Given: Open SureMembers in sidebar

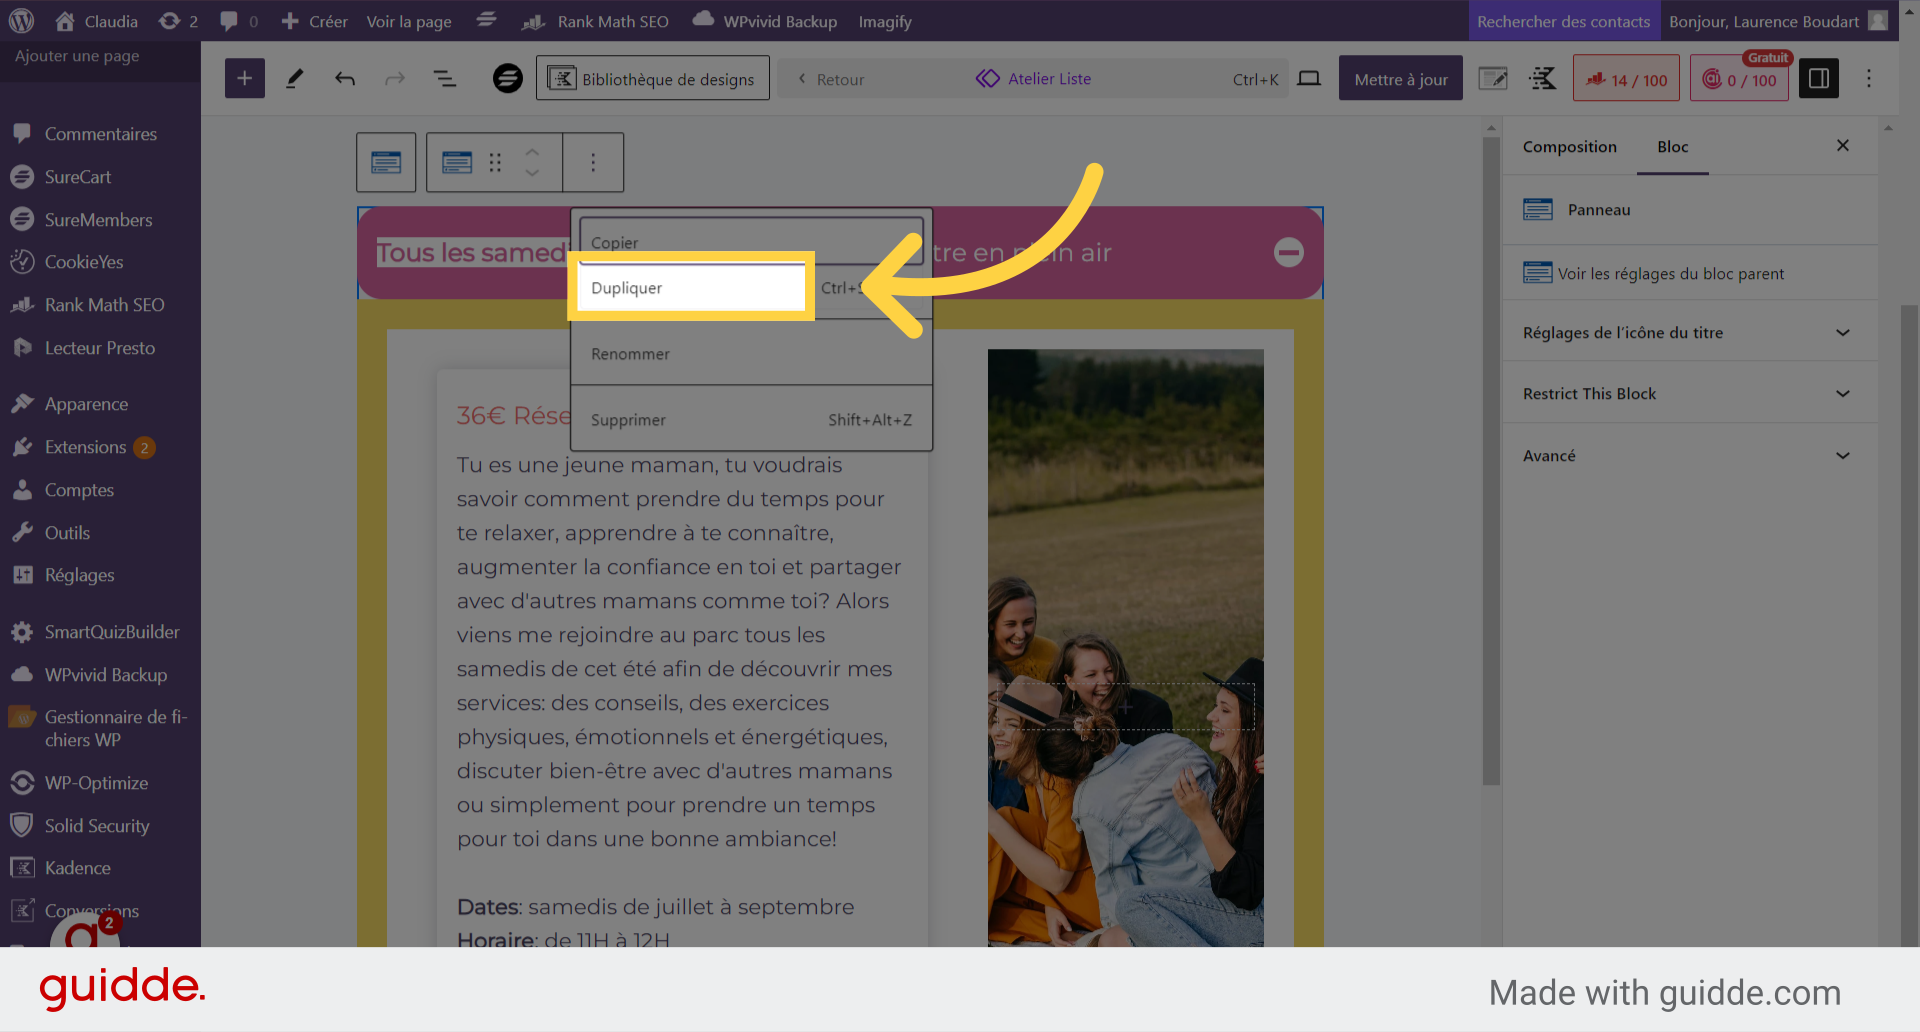Looking at the screenshot, I should tap(100, 220).
